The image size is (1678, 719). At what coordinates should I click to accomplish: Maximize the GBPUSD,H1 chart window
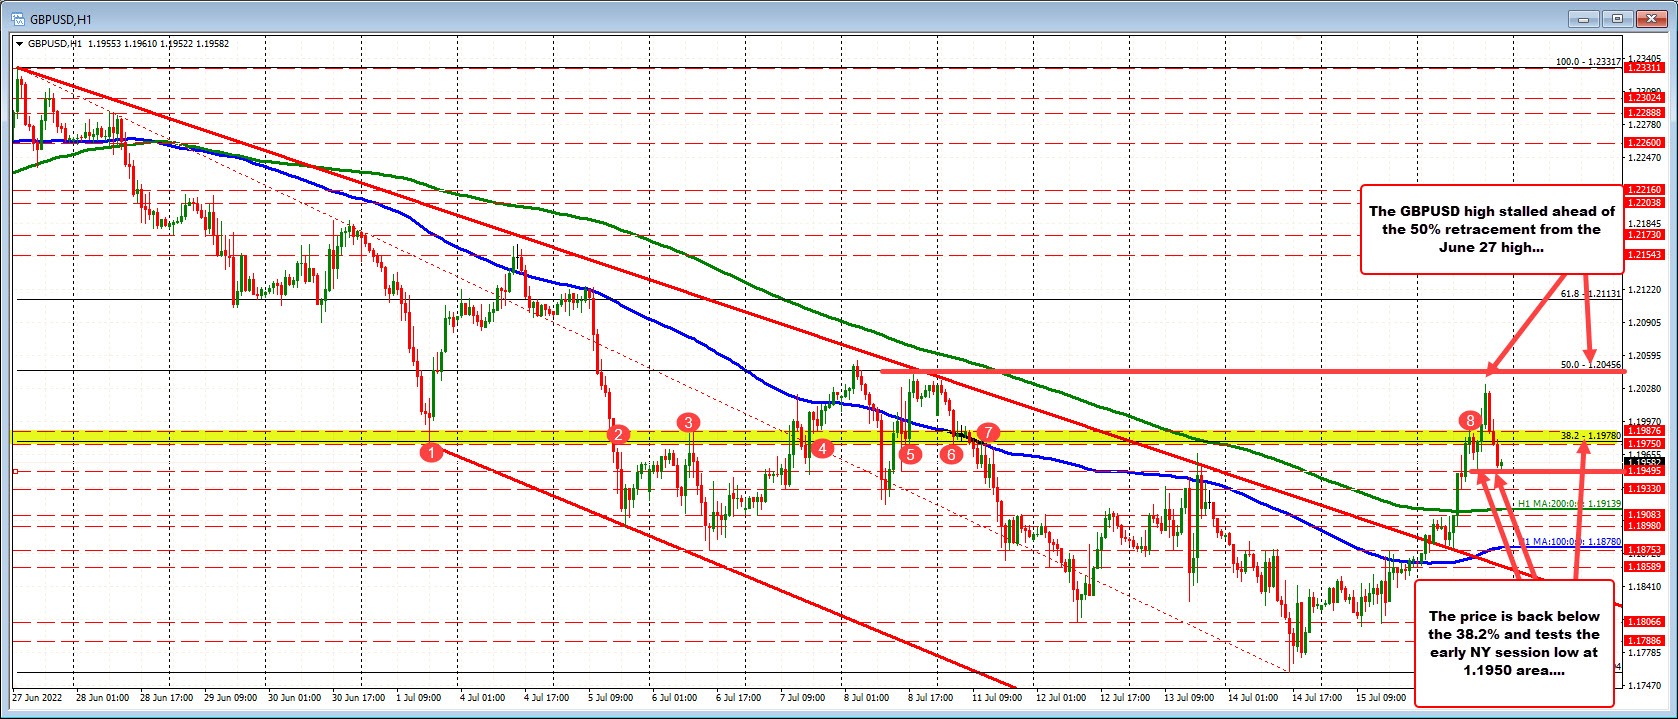pyautogui.click(x=1617, y=18)
